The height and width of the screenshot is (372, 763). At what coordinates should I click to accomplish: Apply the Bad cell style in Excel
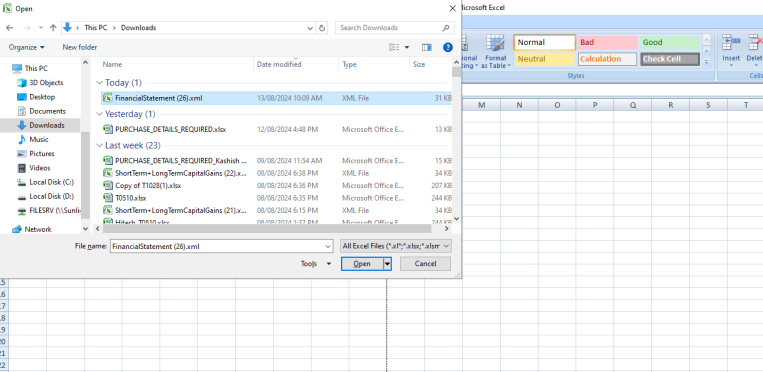point(607,42)
